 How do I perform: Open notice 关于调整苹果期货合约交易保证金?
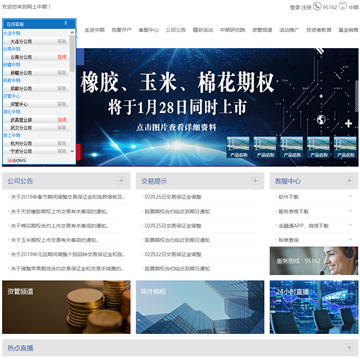pos(68,269)
